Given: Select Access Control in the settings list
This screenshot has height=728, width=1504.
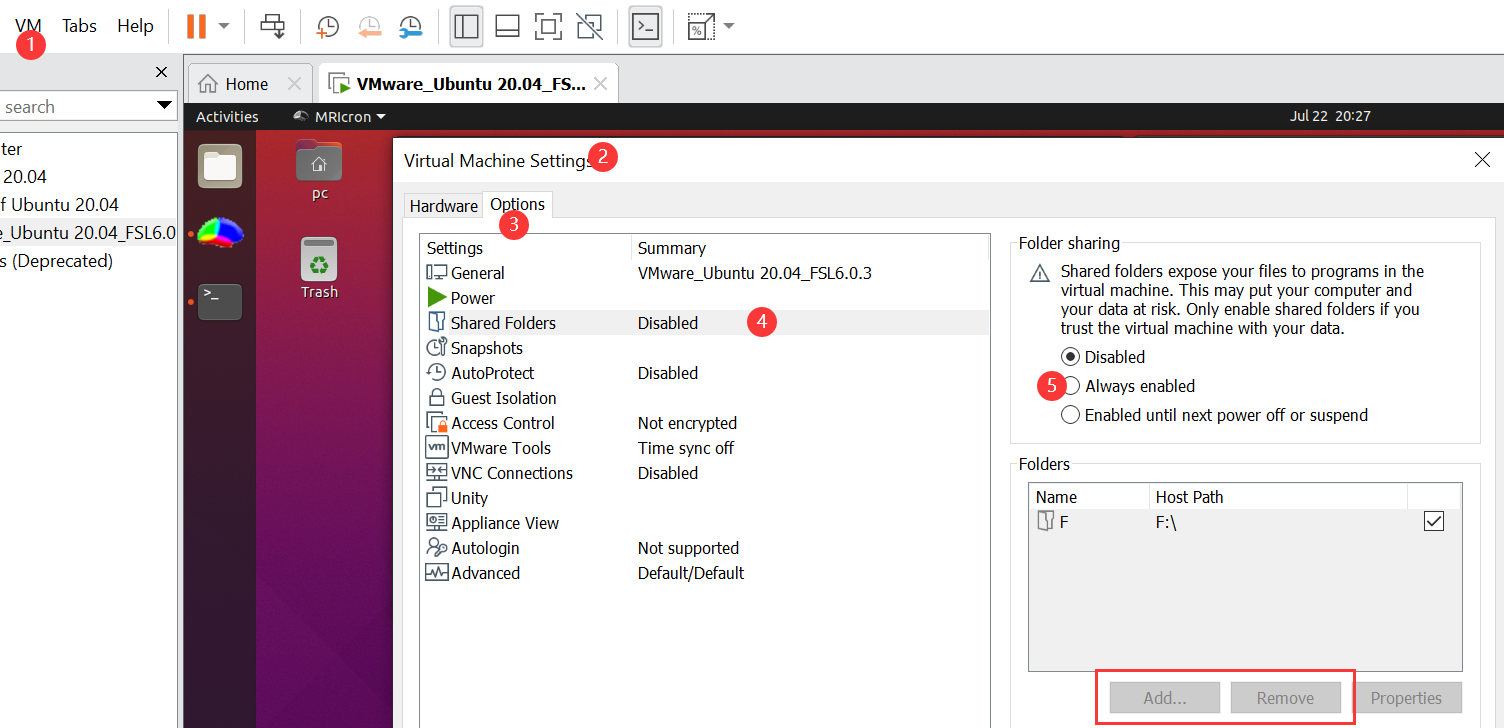Looking at the screenshot, I should click(705, 423).
